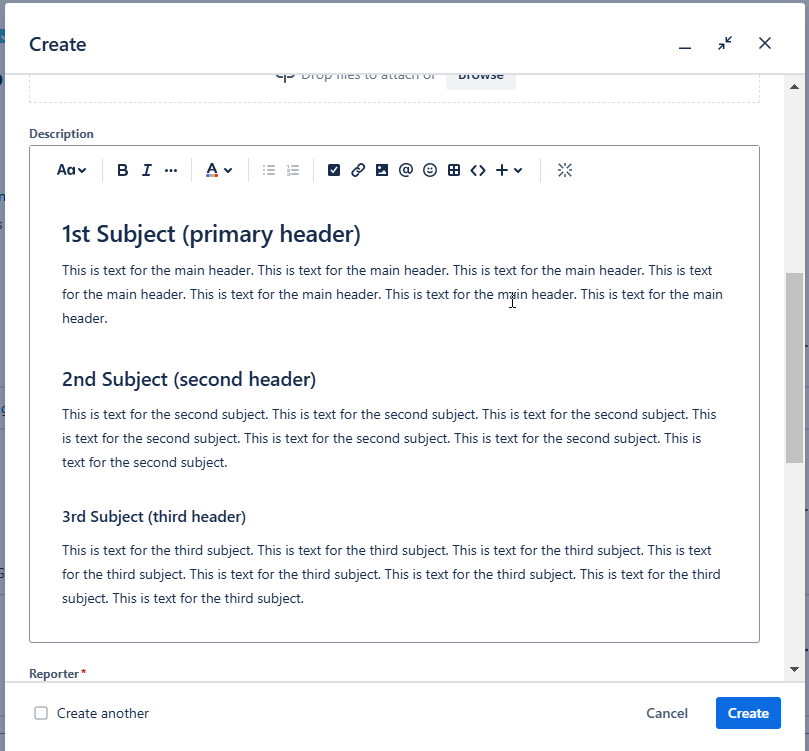Create a bullet list
Screen dimensions: 809x751
pyautogui.click(x=268, y=170)
